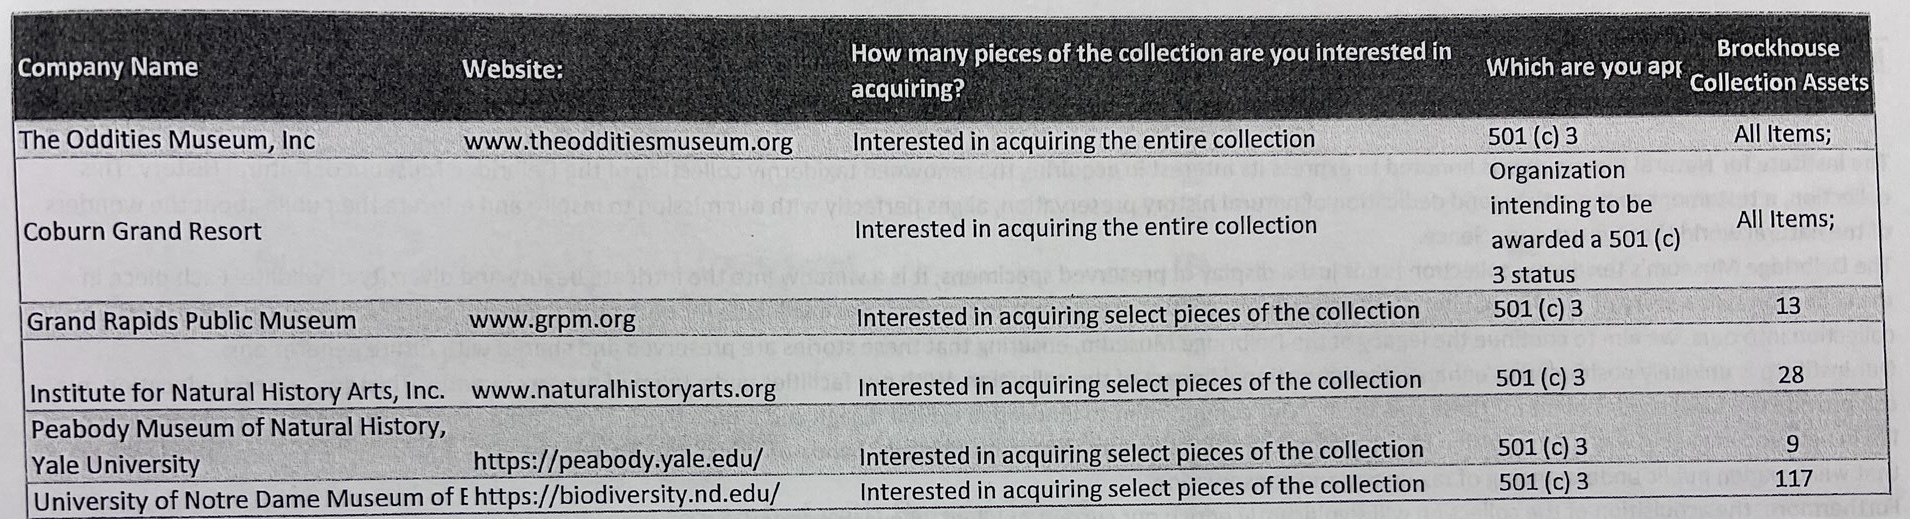Select the Peabody Museum of Natural History cell
The height and width of the screenshot is (519, 1910).
[238, 446]
